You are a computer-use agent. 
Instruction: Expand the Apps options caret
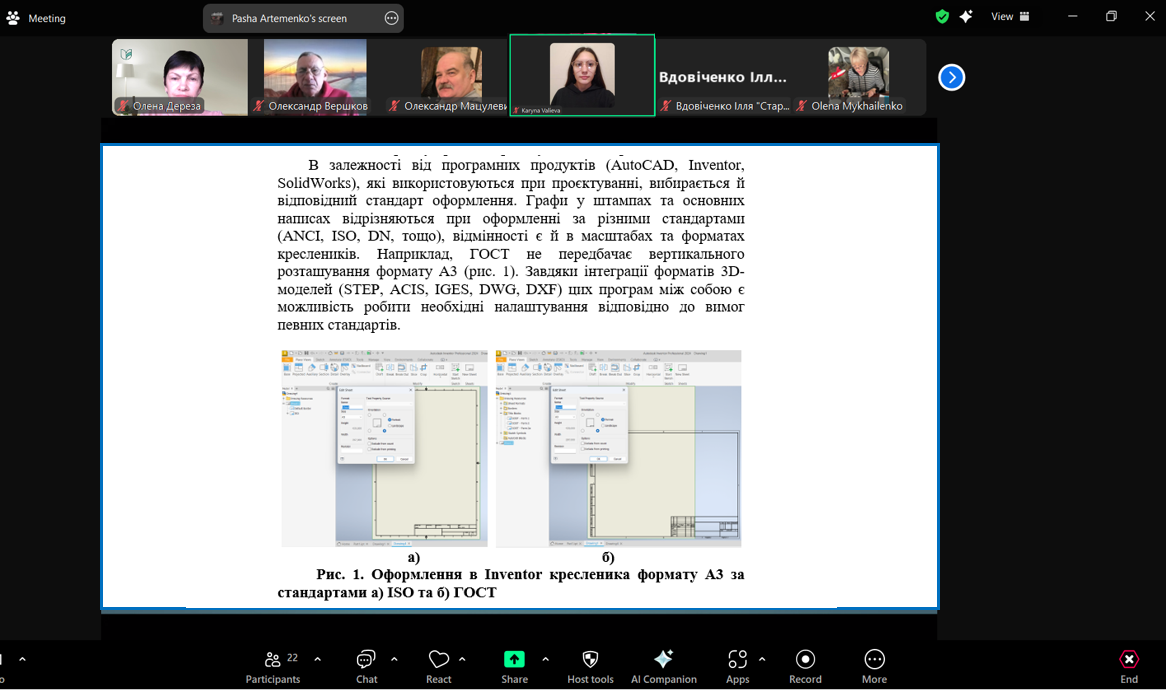(x=761, y=659)
